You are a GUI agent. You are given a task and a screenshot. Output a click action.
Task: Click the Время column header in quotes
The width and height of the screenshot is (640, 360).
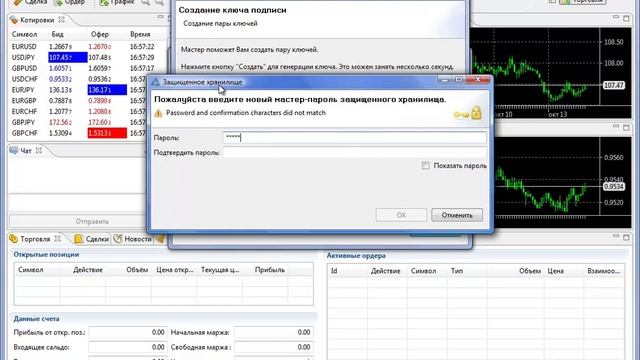(x=140, y=34)
